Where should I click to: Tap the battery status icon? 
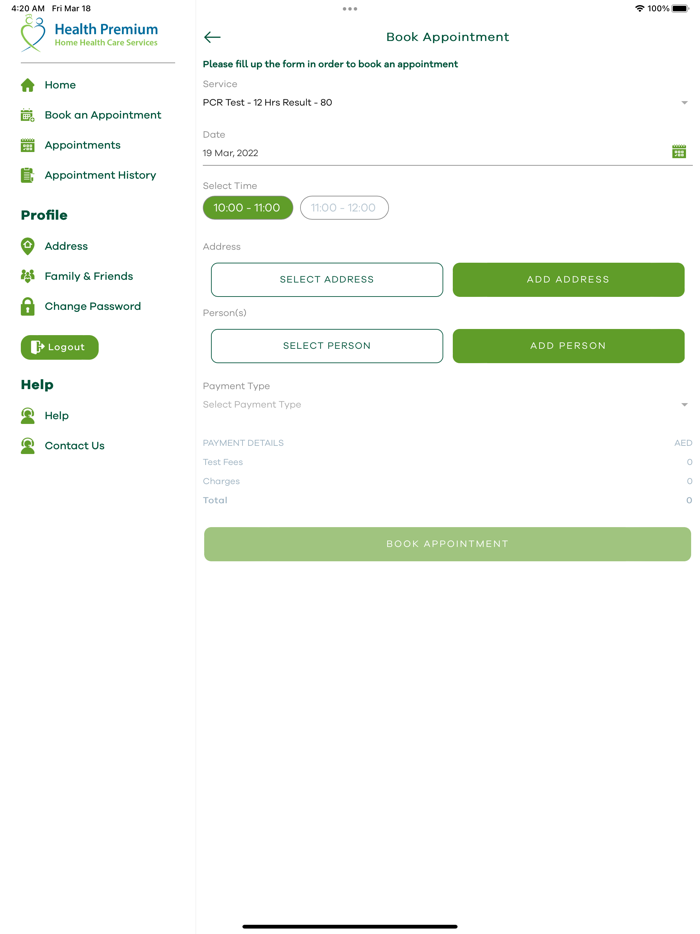click(680, 8)
